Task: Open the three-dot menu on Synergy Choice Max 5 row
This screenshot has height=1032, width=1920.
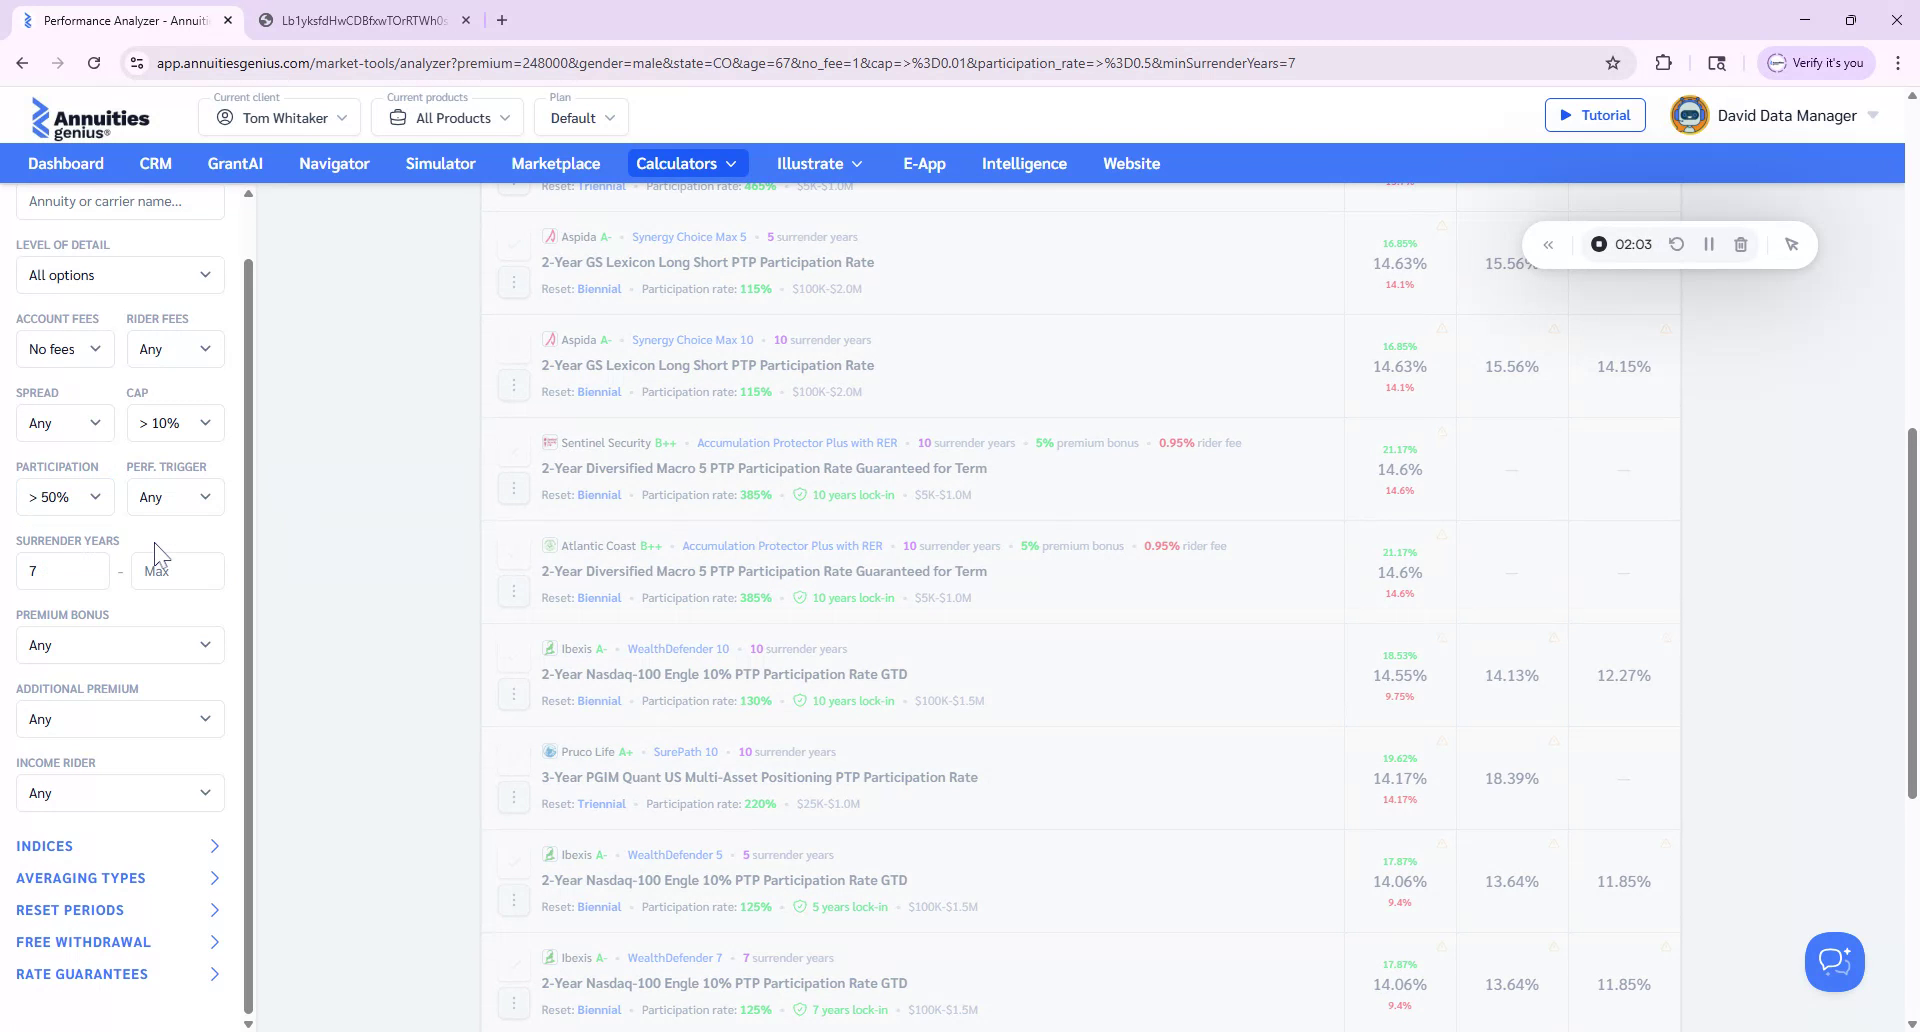Action: 515,282
